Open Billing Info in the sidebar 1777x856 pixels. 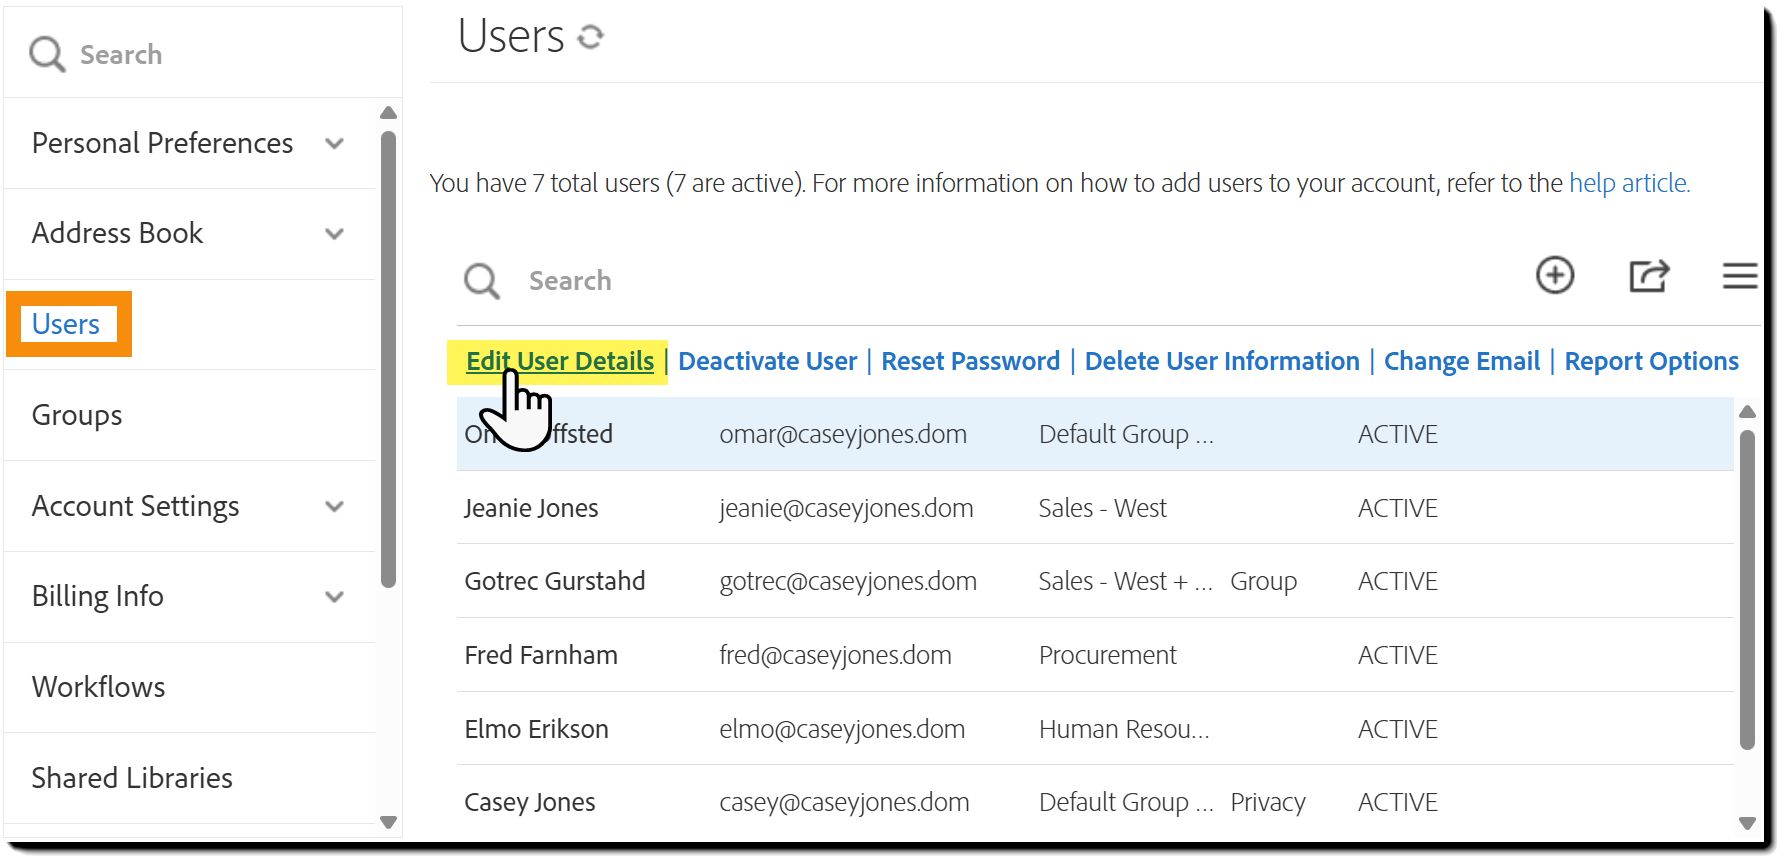pyautogui.click(x=97, y=596)
